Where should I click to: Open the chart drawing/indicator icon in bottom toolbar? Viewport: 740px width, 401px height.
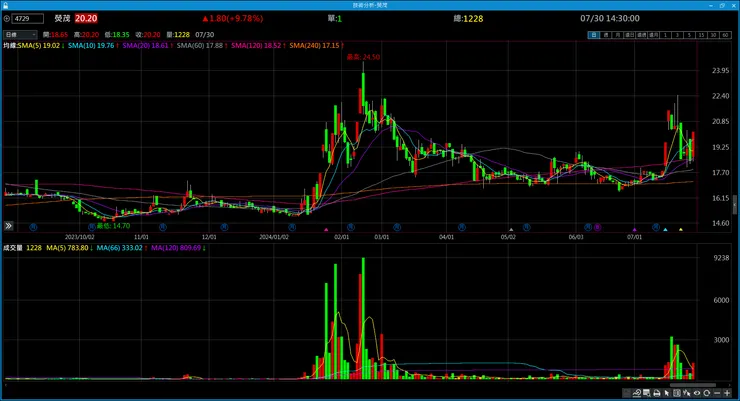pos(637,393)
